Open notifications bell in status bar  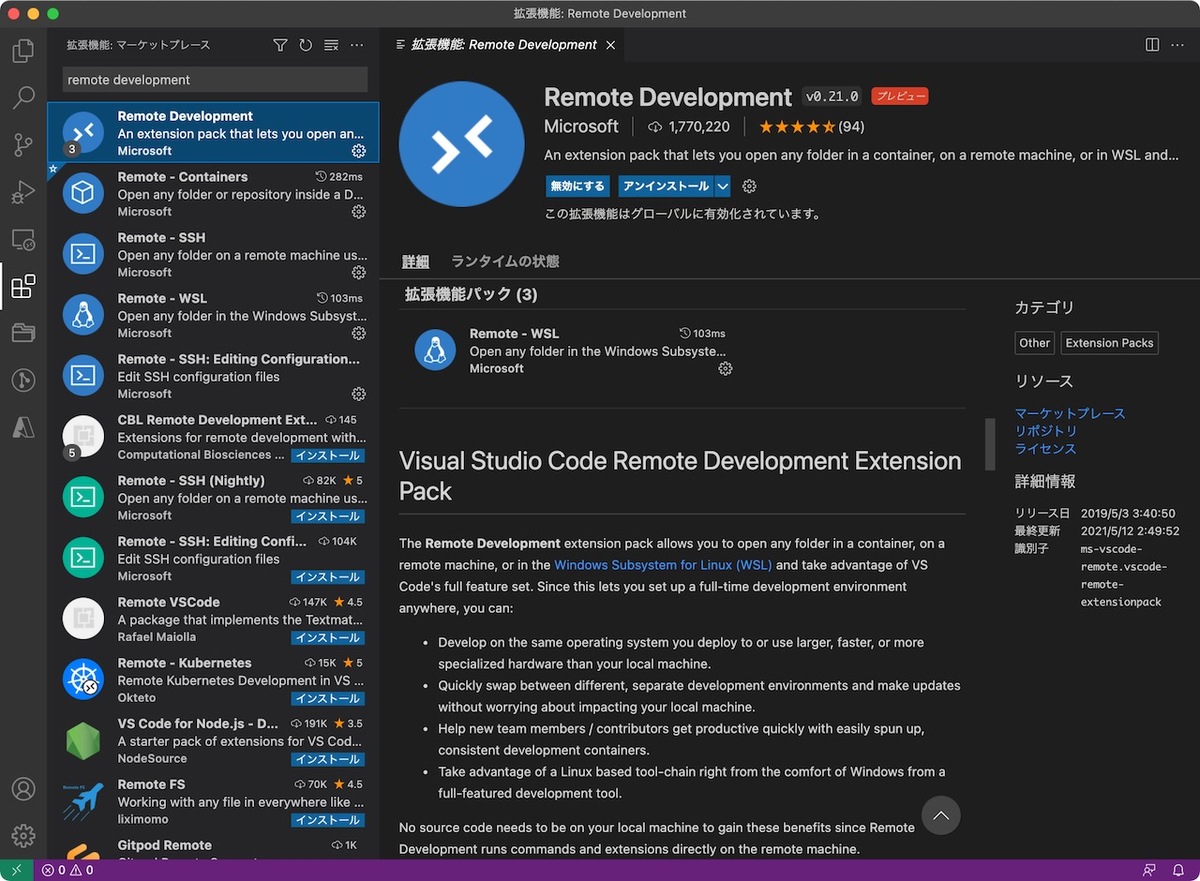pos(1178,870)
